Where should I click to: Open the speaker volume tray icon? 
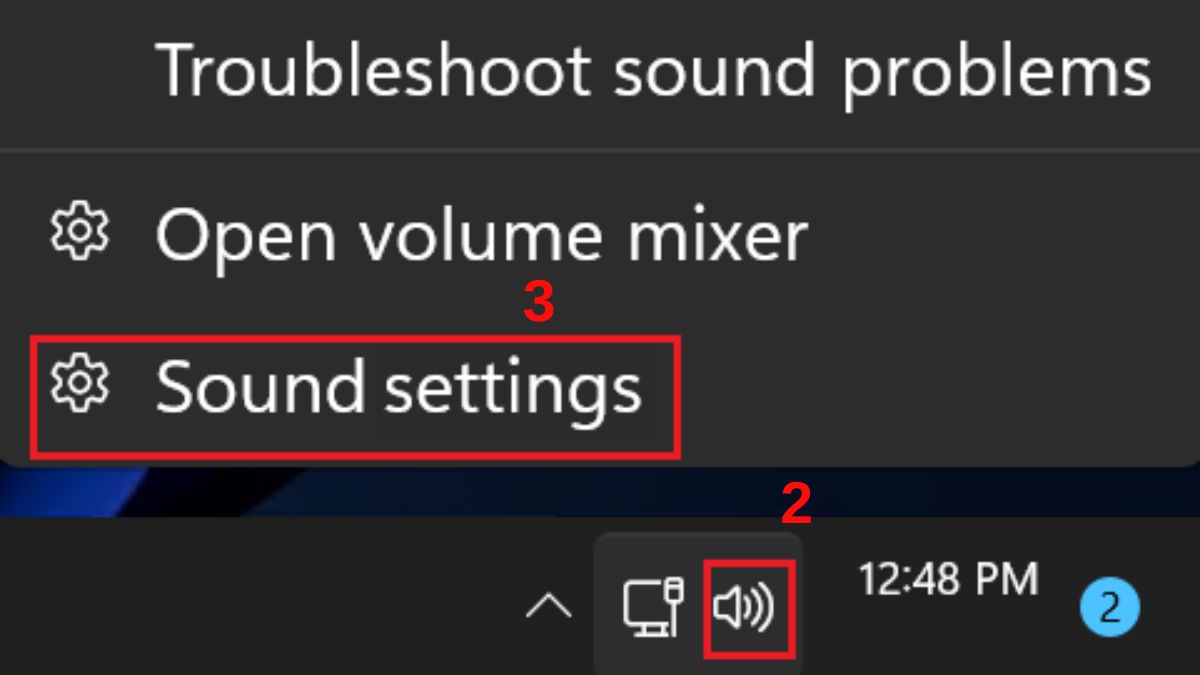pyautogui.click(x=743, y=609)
